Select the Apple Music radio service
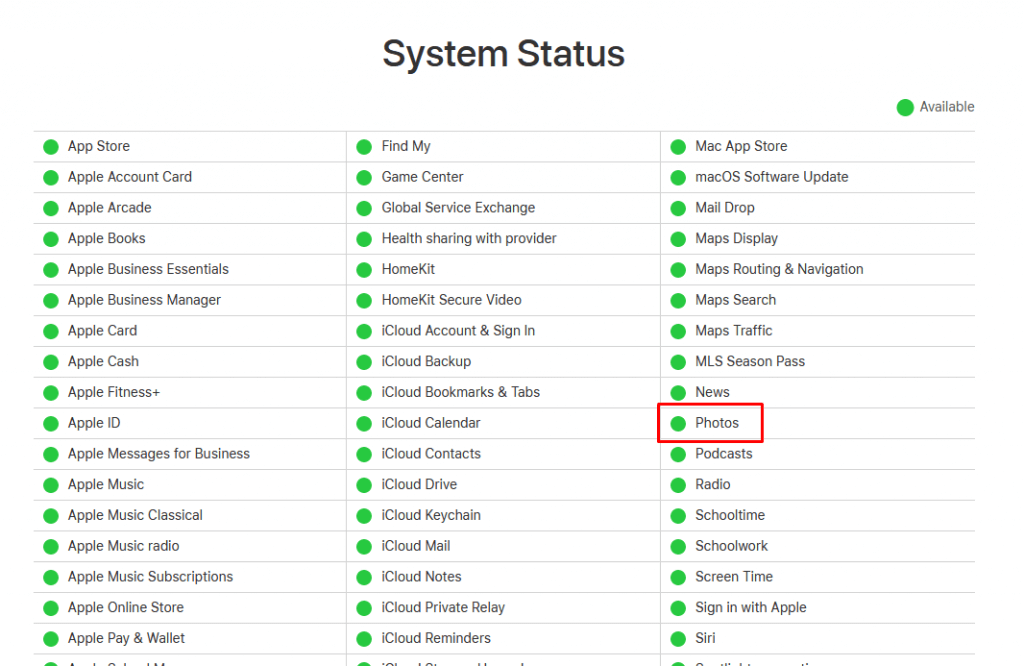Viewport: 1024px width, 666px height. 123,546
